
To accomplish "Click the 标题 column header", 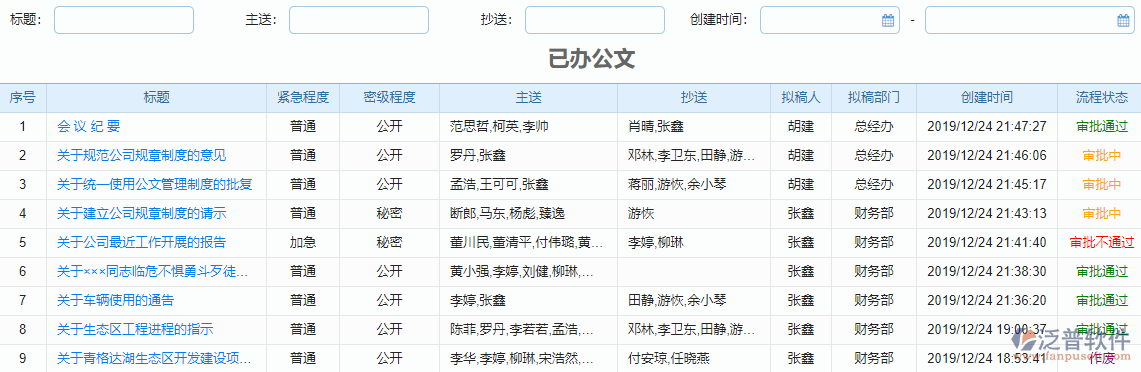I will click(x=156, y=98).
